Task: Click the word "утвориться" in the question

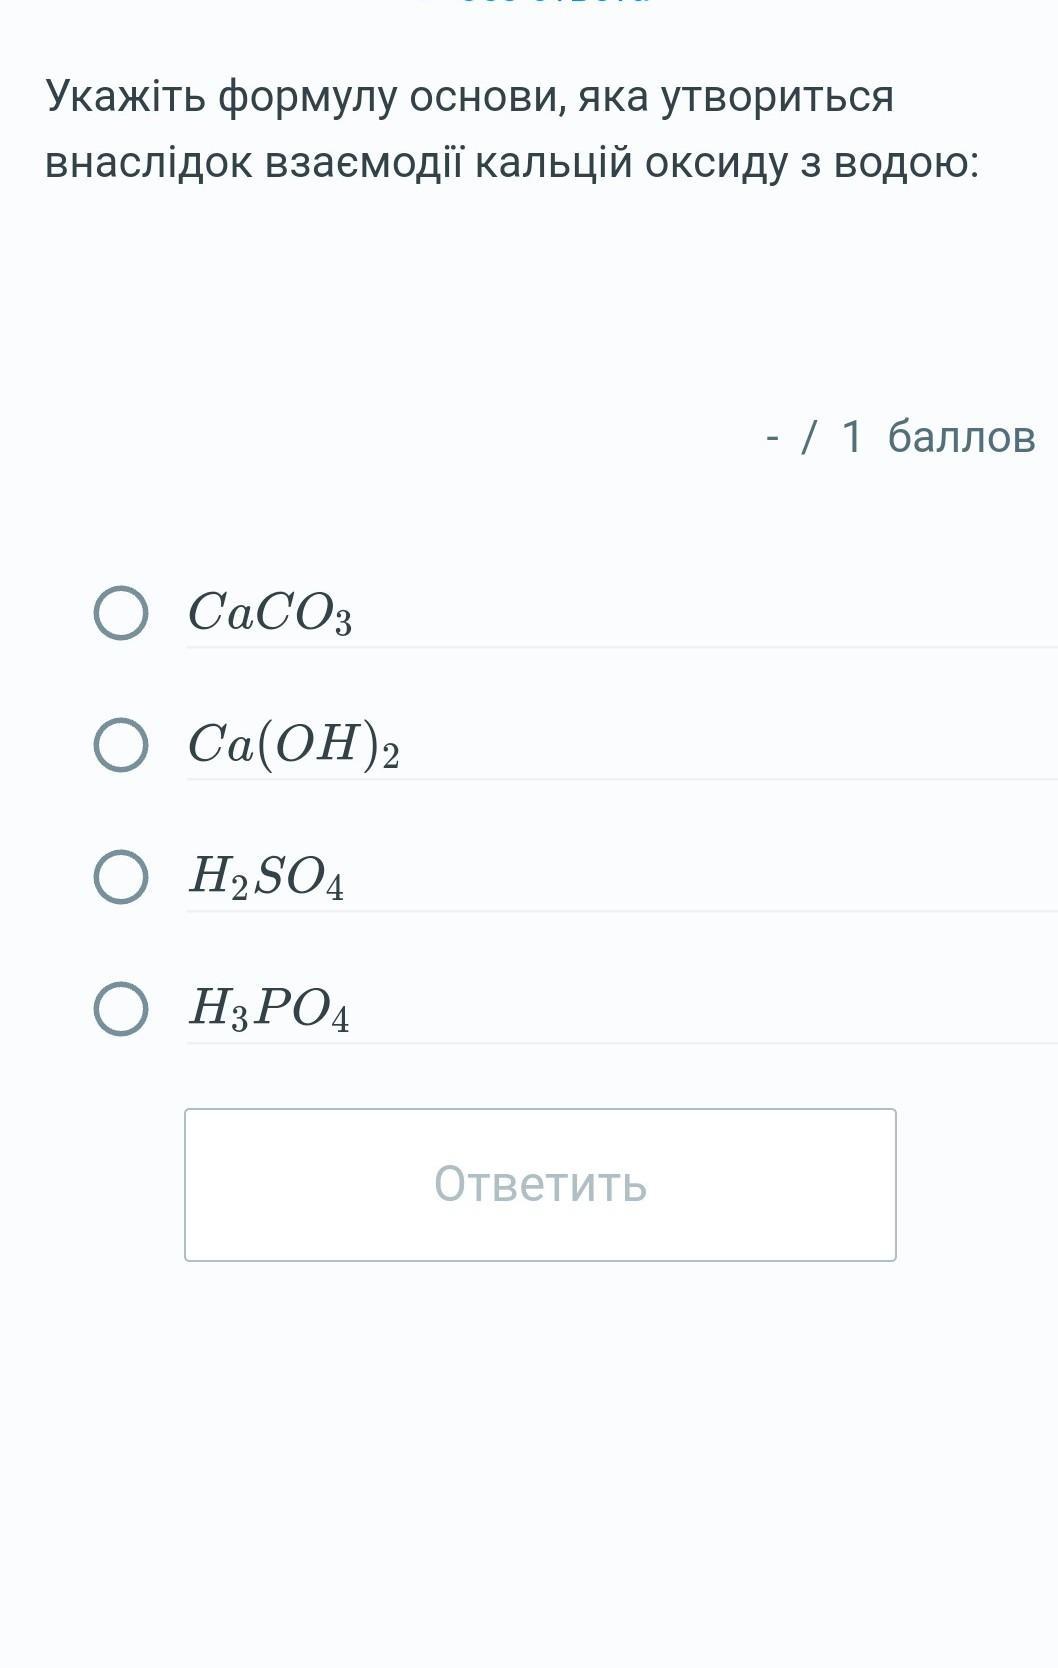Action: point(777,97)
